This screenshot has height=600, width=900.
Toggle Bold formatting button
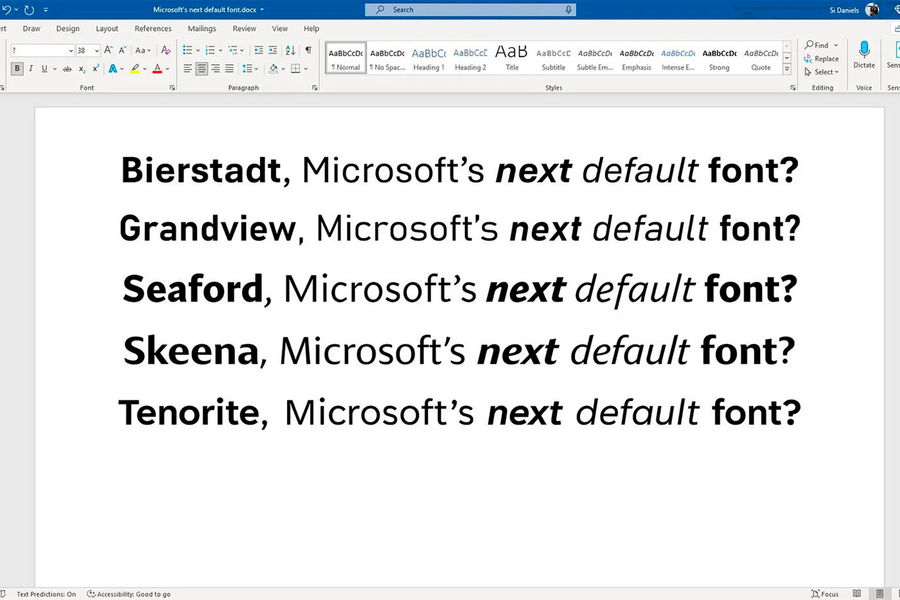17,69
